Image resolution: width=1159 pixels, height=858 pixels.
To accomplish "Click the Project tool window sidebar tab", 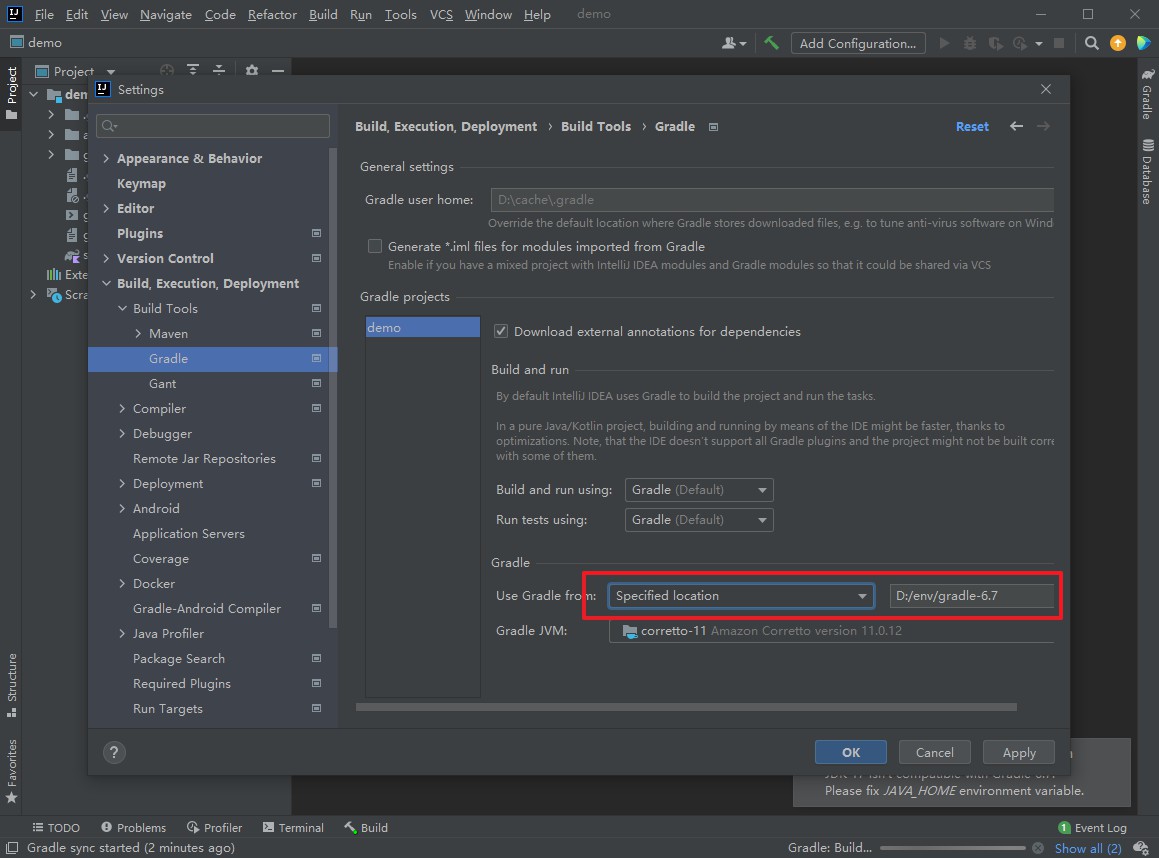I will 11,92.
